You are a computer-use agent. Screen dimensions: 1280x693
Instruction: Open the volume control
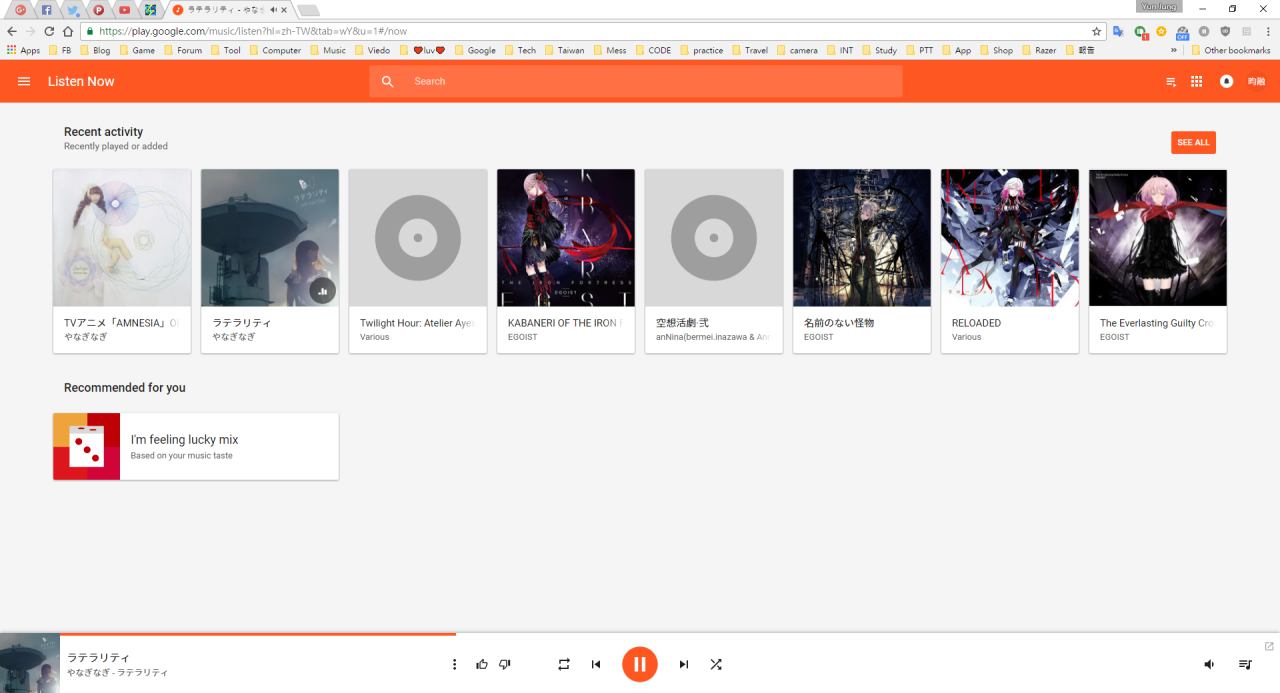(x=1209, y=664)
